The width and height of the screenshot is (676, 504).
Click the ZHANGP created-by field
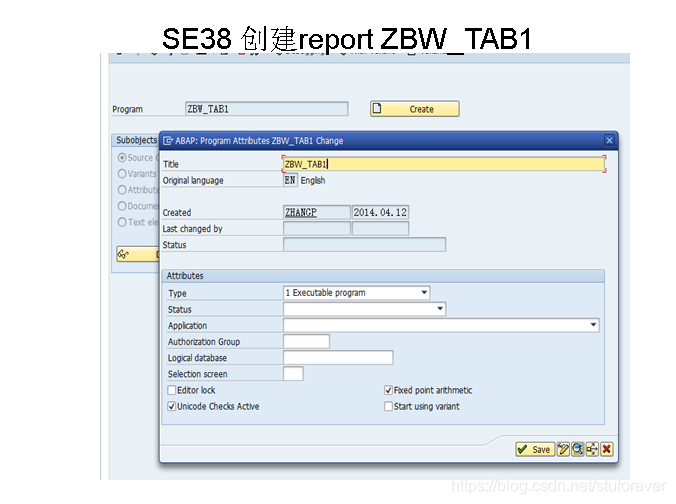[316, 212]
